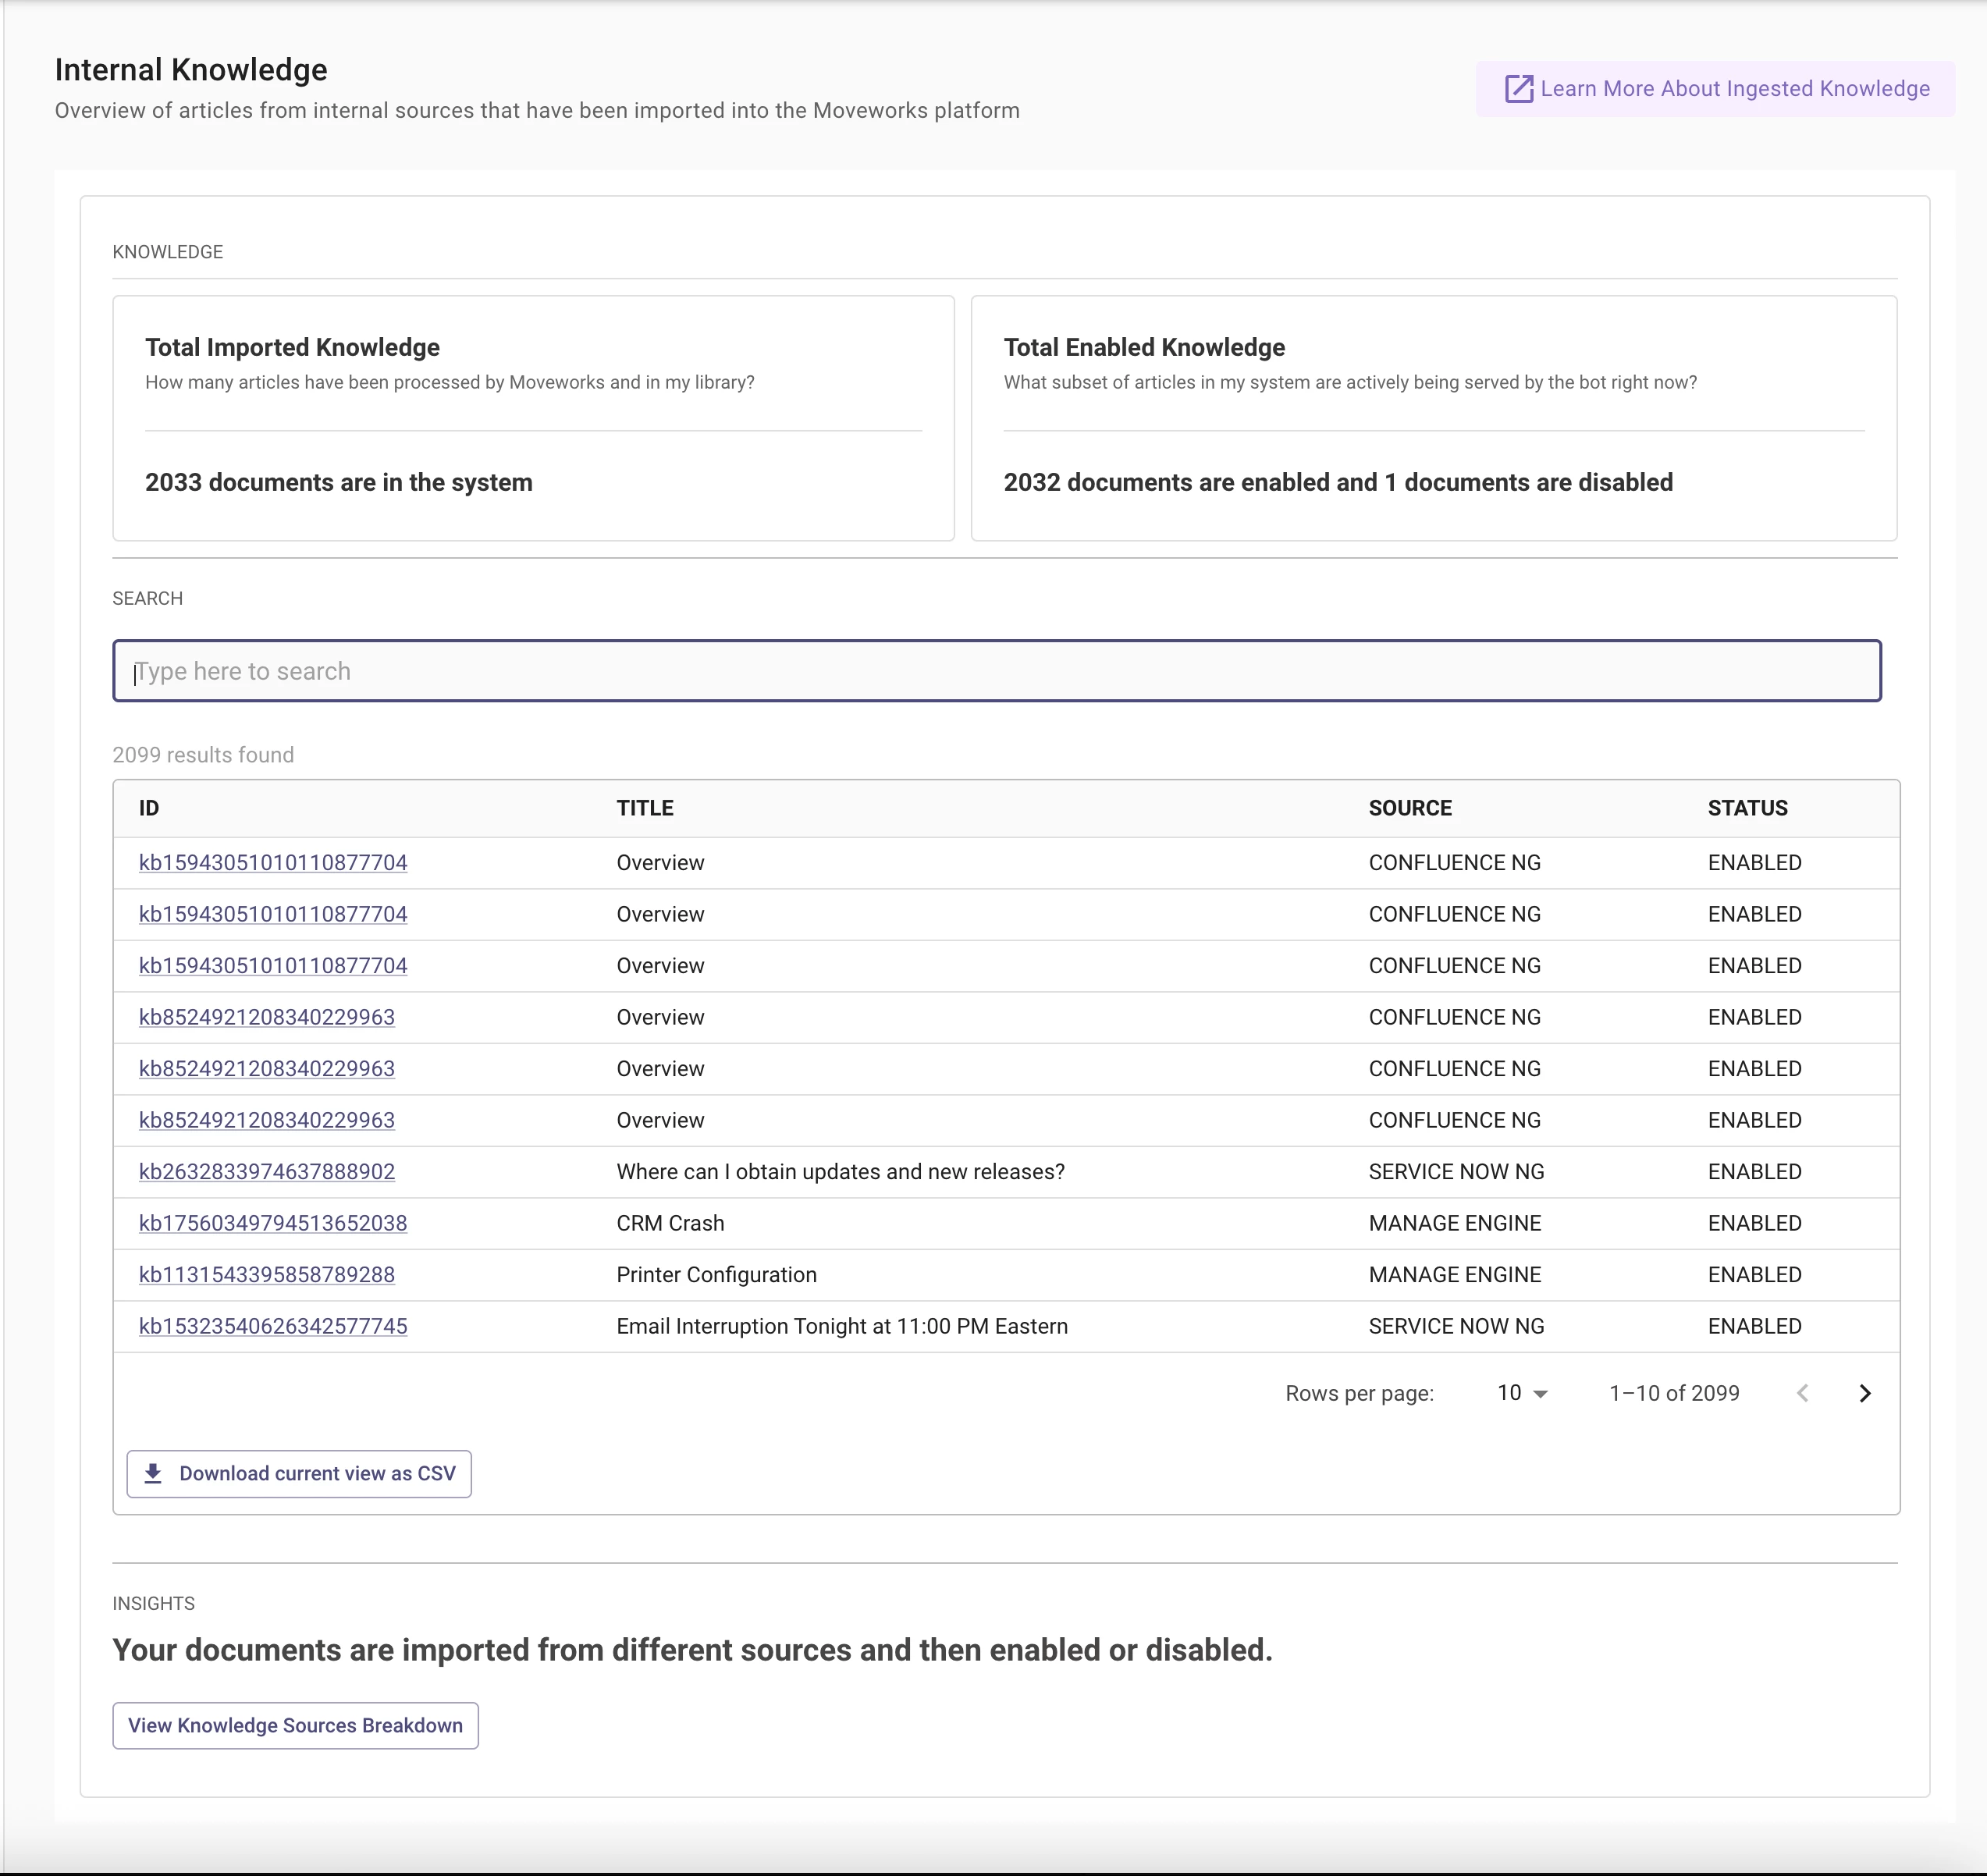Screen dimensions: 1987x1876
Task: Open the CRM Crash article ID link
Action: [273, 1223]
